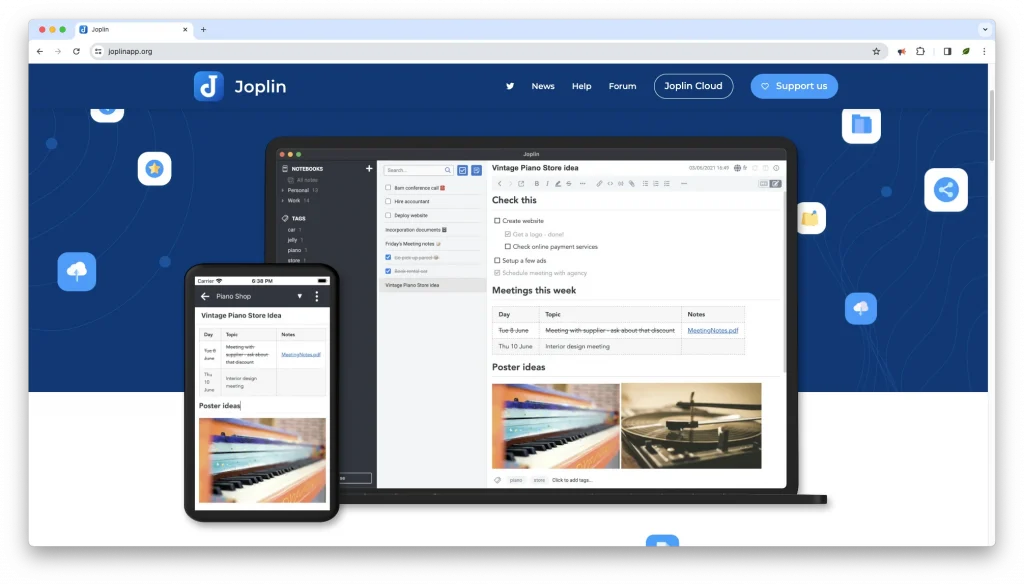This screenshot has width=1024, height=584.
Task: Open the phone app three-dot menu
Action: (x=317, y=297)
